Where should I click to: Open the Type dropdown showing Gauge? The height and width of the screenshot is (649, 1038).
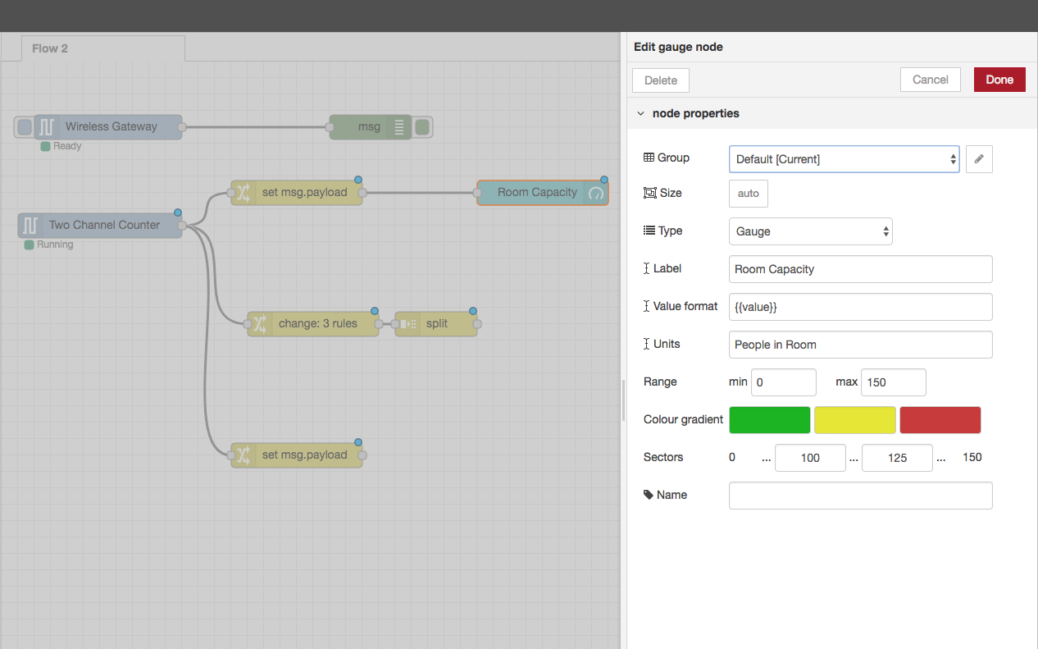(x=810, y=231)
